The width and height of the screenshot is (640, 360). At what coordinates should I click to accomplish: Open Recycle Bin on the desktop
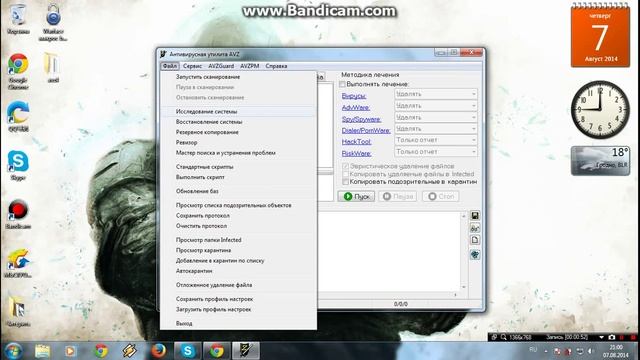[x=18, y=19]
